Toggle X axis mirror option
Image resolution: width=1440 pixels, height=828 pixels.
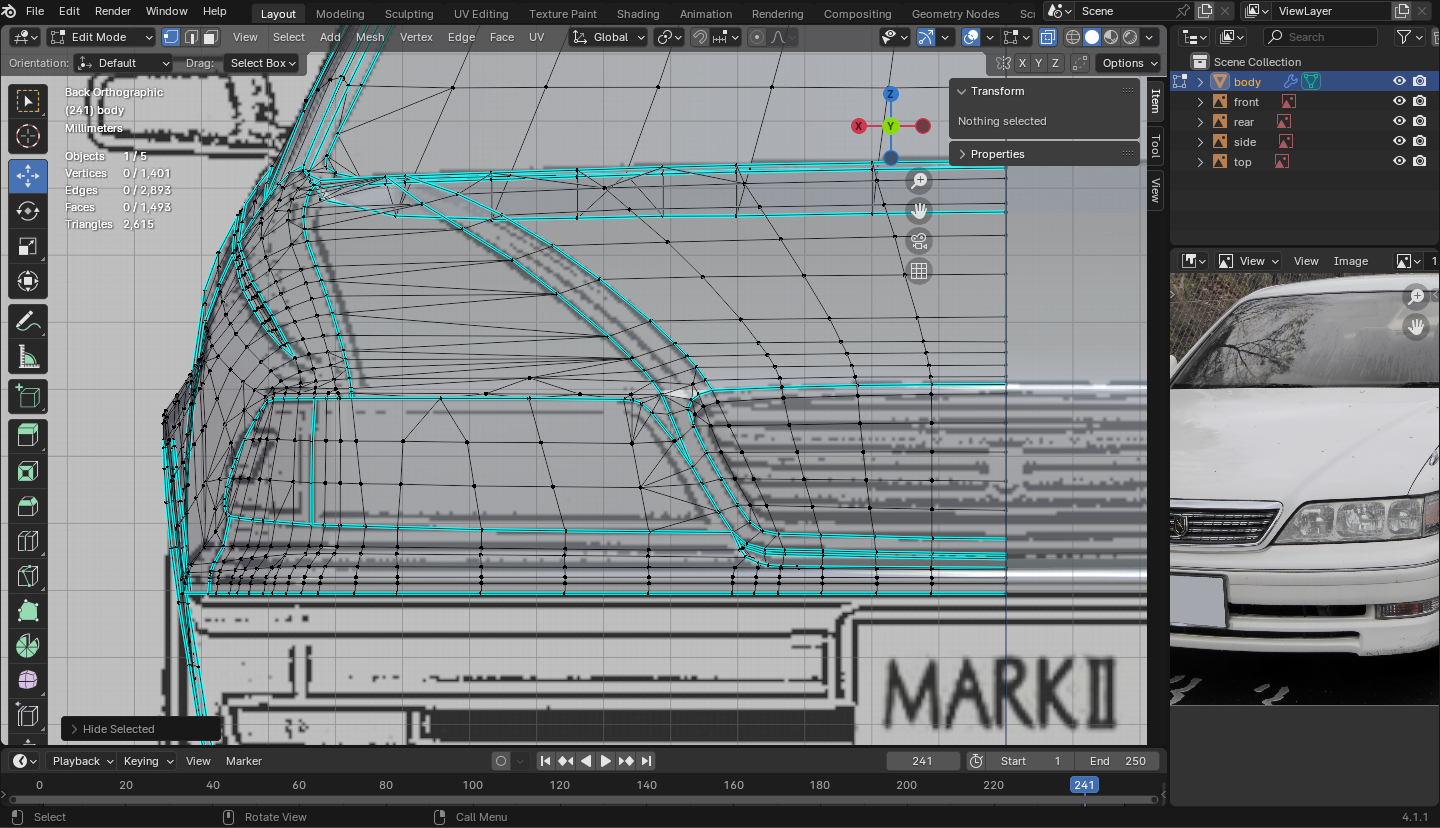click(1022, 63)
